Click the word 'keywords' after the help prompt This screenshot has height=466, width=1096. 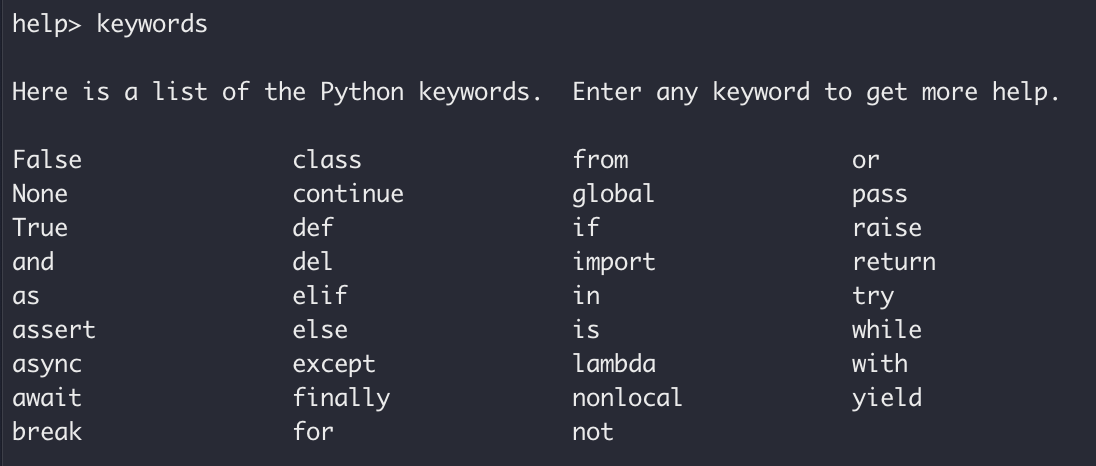point(152,25)
